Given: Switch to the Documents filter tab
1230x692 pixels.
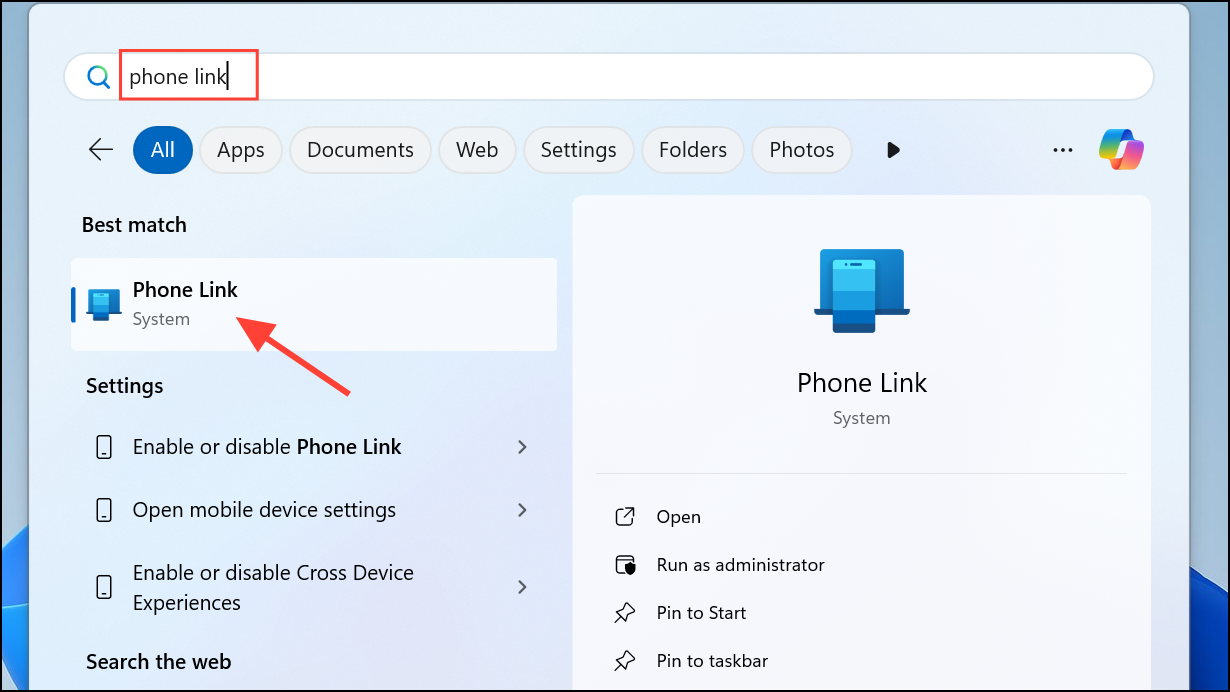Looking at the screenshot, I should click(x=360, y=150).
